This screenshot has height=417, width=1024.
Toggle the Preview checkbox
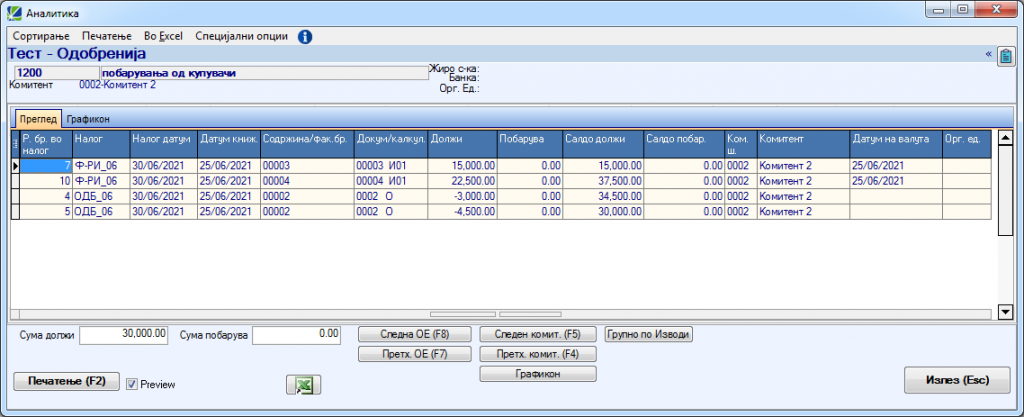click(131, 384)
